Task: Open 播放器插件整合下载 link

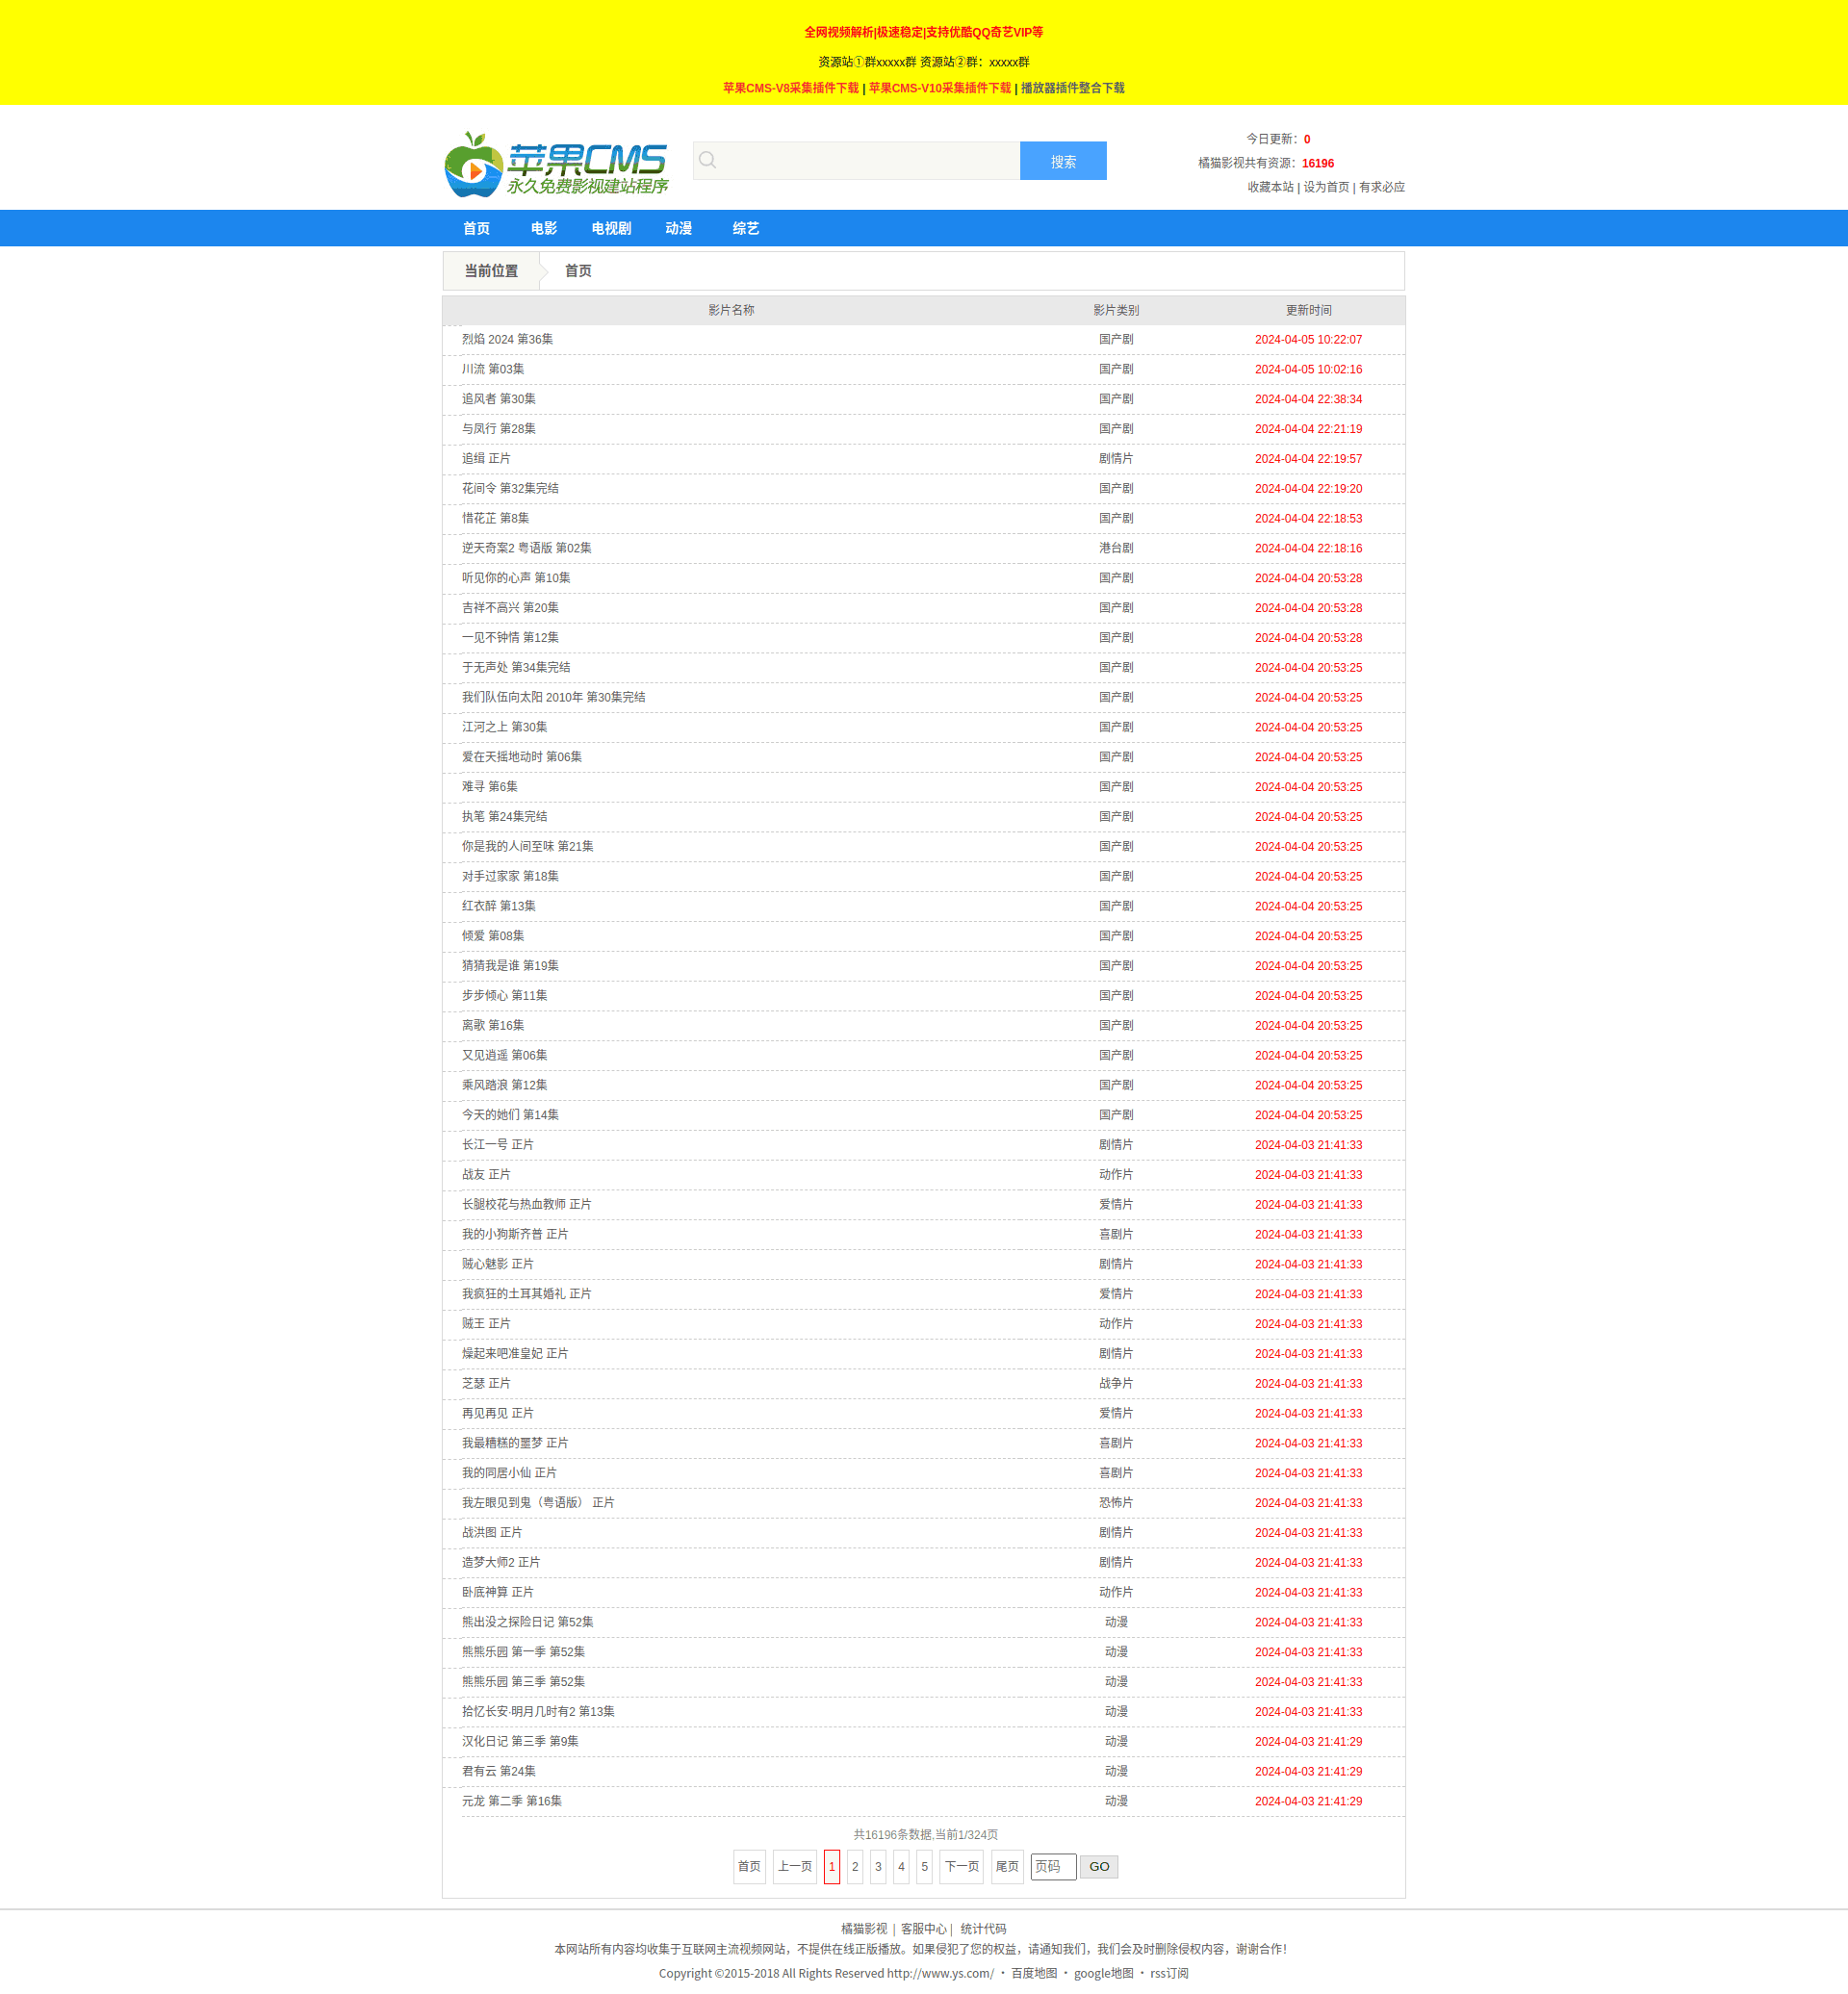Action: [x=1072, y=88]
